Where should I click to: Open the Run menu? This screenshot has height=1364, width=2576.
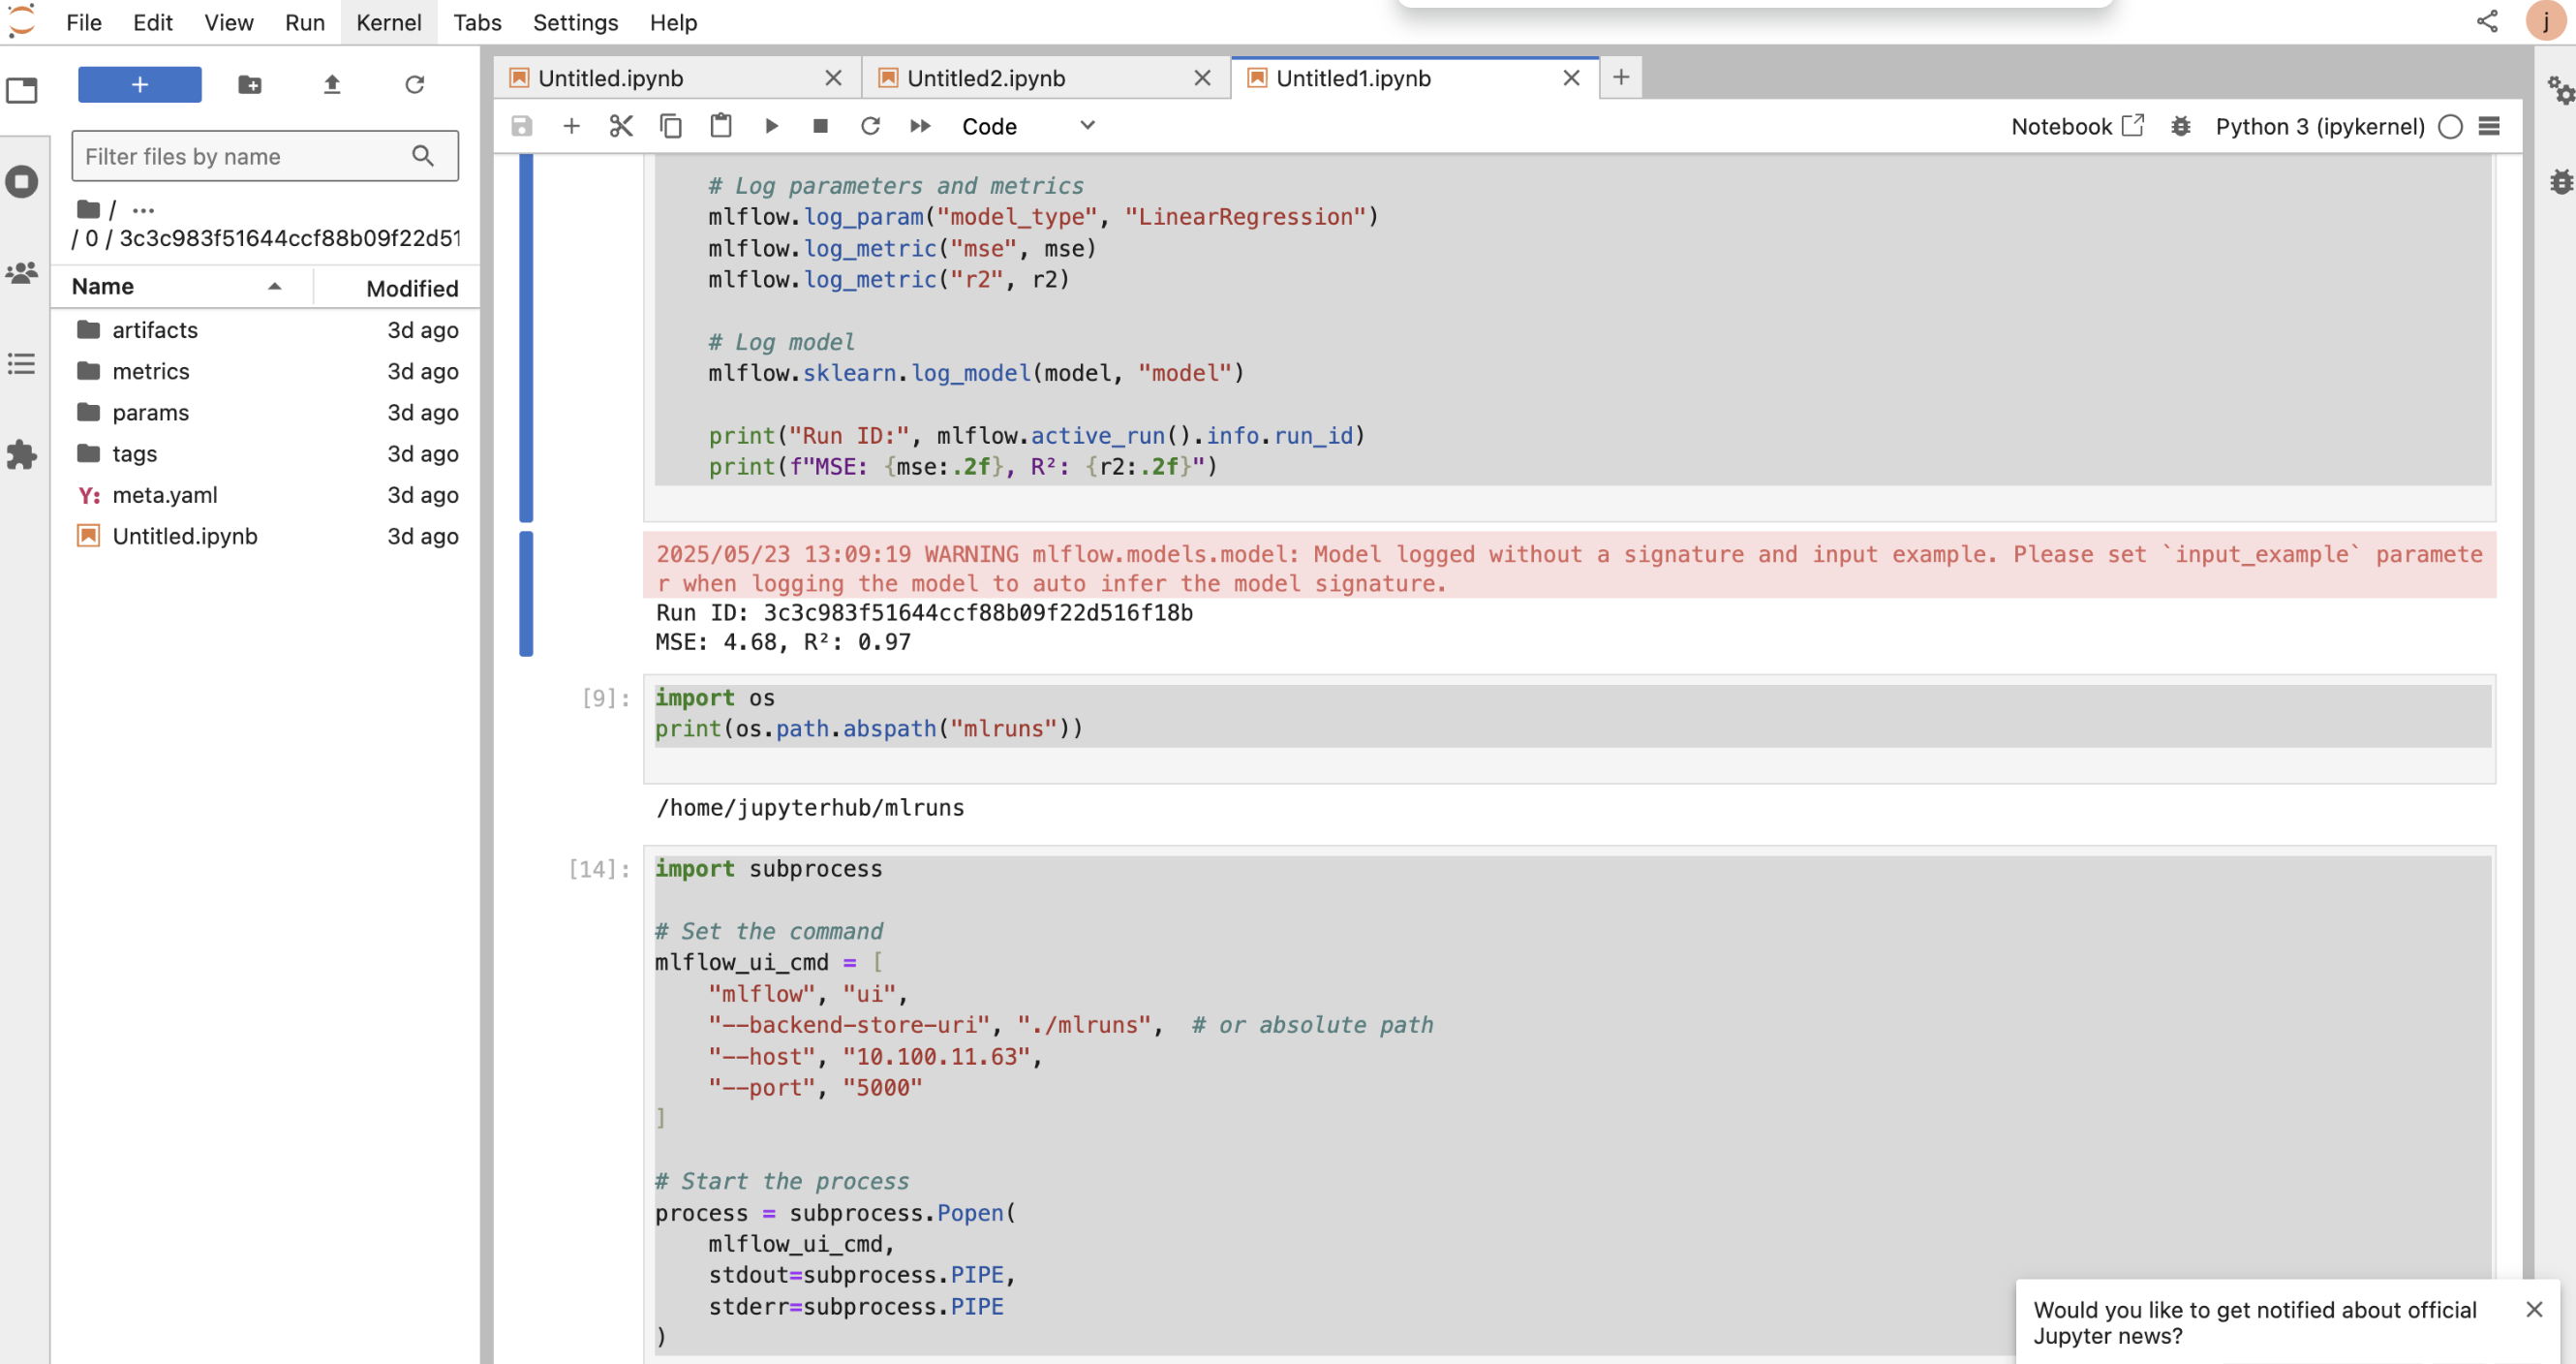pos(305,22)
